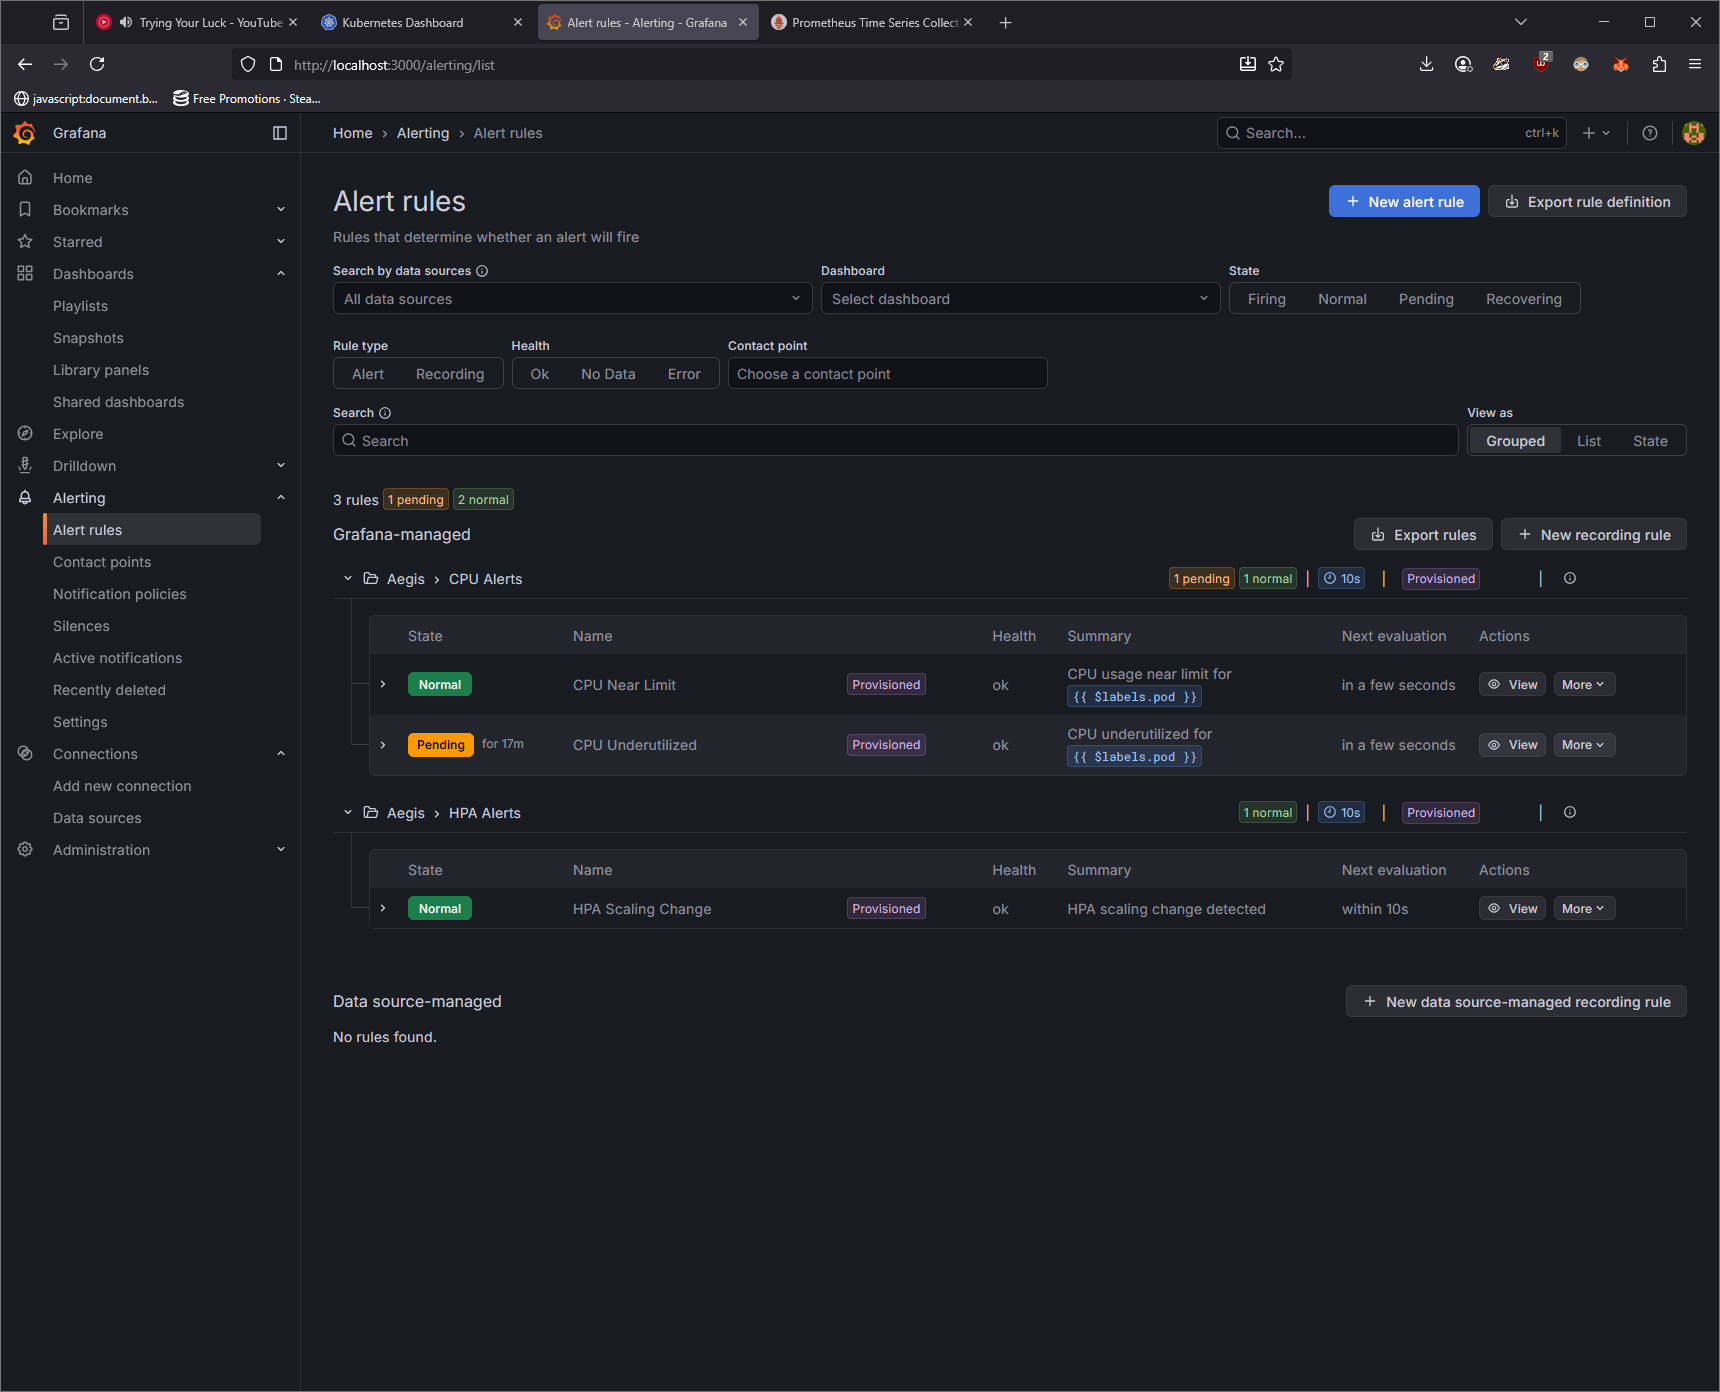Select the Recording rule type filter

[x=449, y=374]
